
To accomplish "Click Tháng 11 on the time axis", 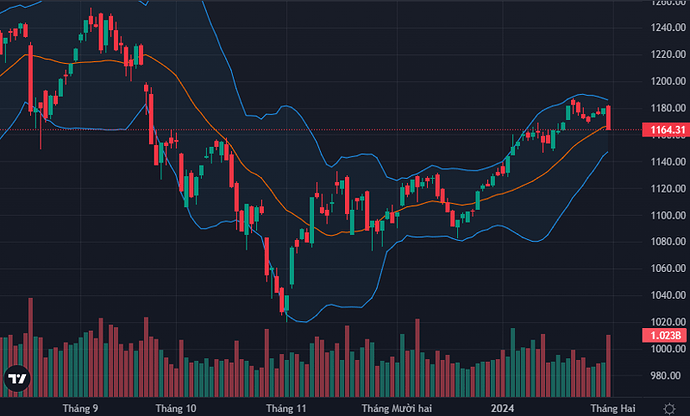I will coord(285,408).
